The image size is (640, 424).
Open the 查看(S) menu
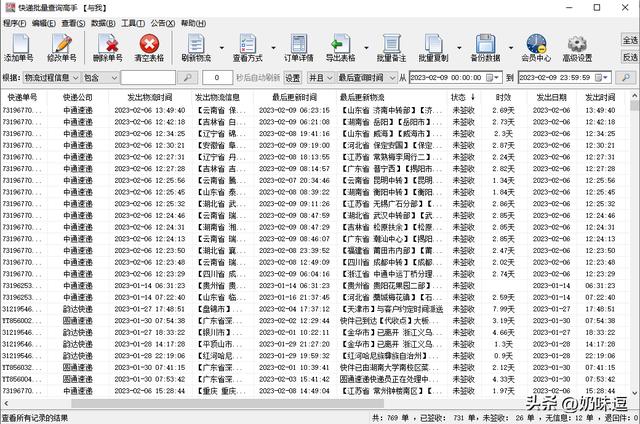(x=73, y=23)
